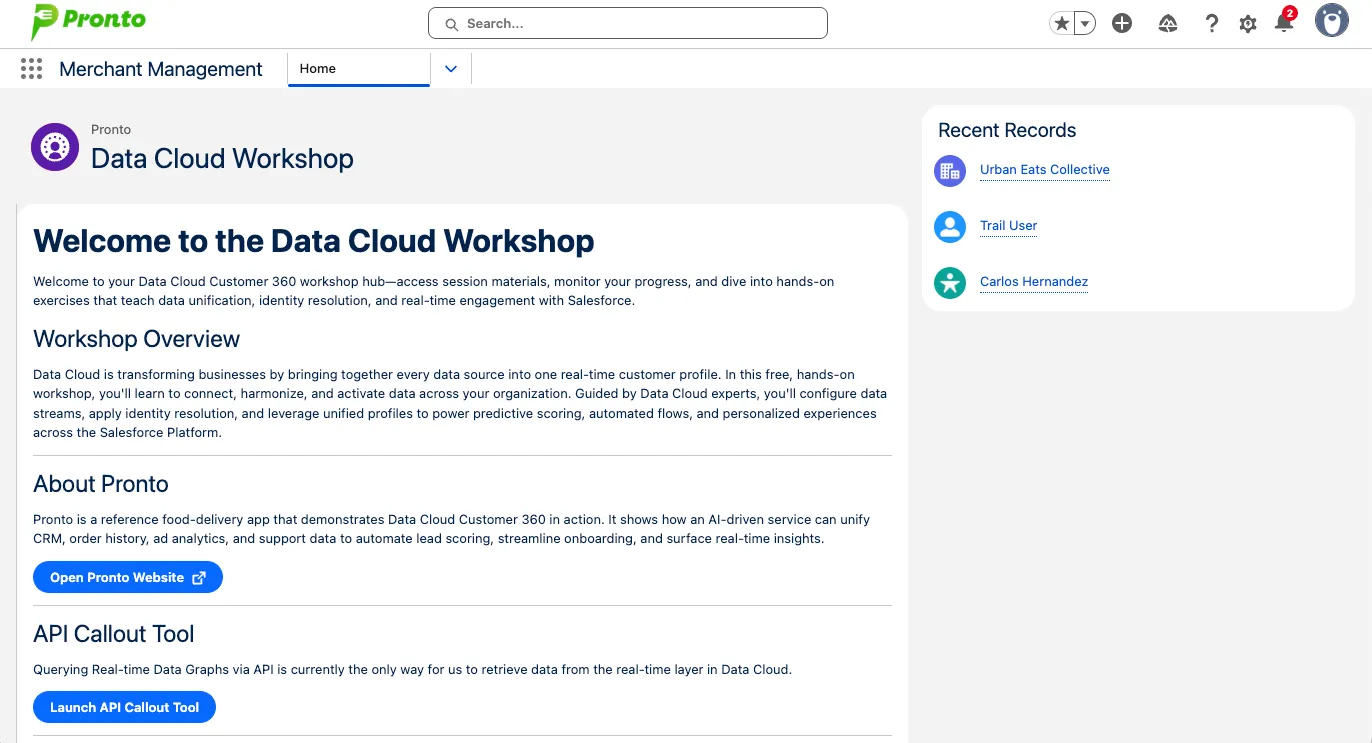Click the Data Cloud Workshop purple icon
This screenshot has width=1372, height=743.
tap(55, 147)
